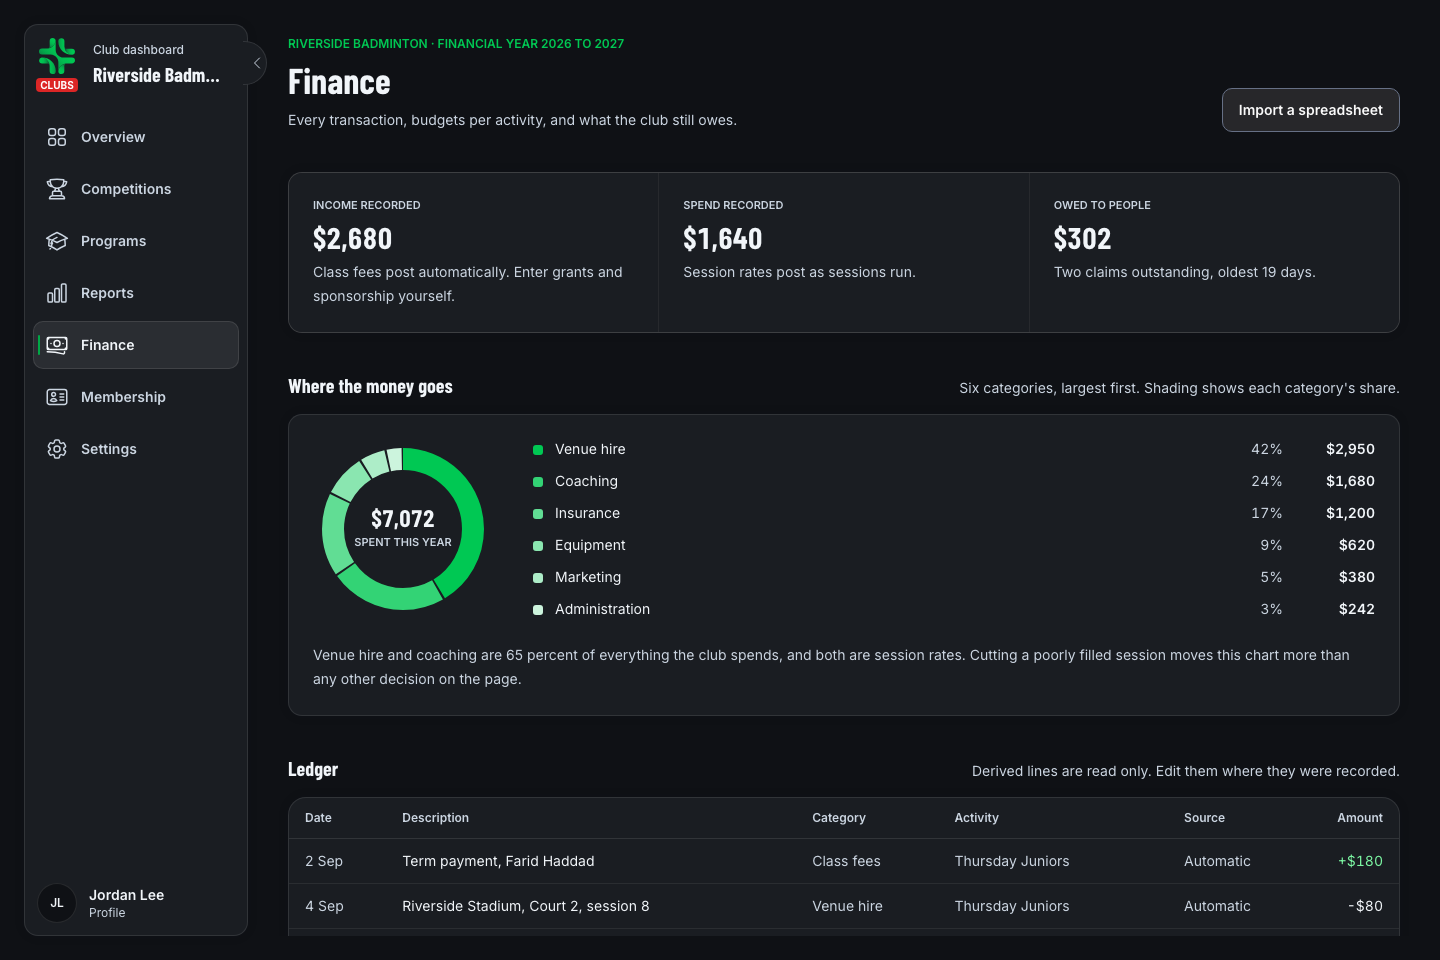This screenshot has height=960, width=1440.
Task: Click the JL profile avatar
Action: click(57, 903)
